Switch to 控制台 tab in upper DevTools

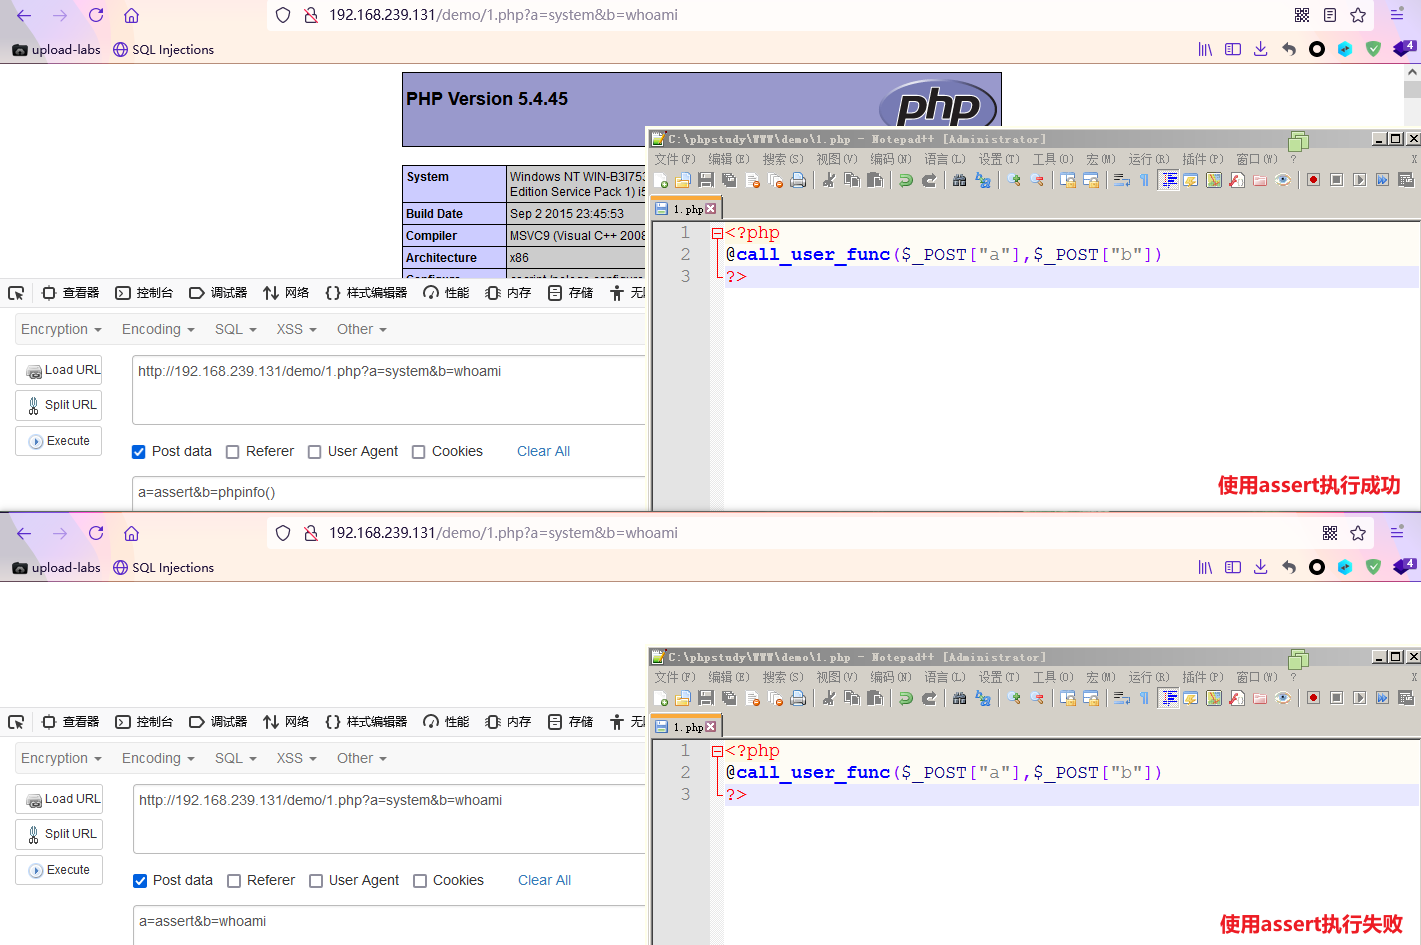tap(144, 293)
